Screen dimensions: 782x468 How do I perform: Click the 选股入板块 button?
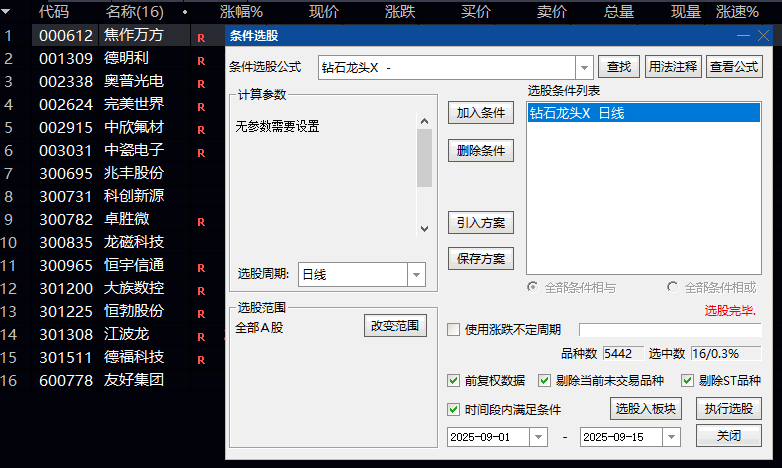[645, 409]
